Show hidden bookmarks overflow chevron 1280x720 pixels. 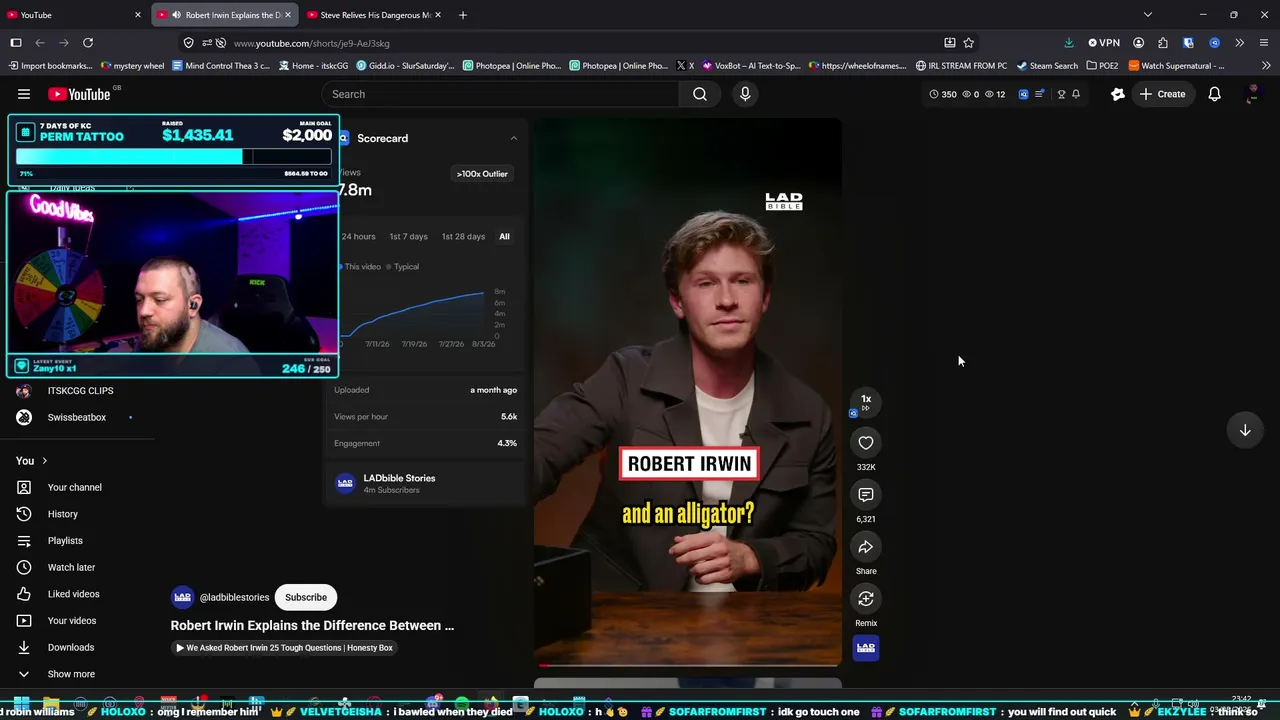tap(1266, 66)
